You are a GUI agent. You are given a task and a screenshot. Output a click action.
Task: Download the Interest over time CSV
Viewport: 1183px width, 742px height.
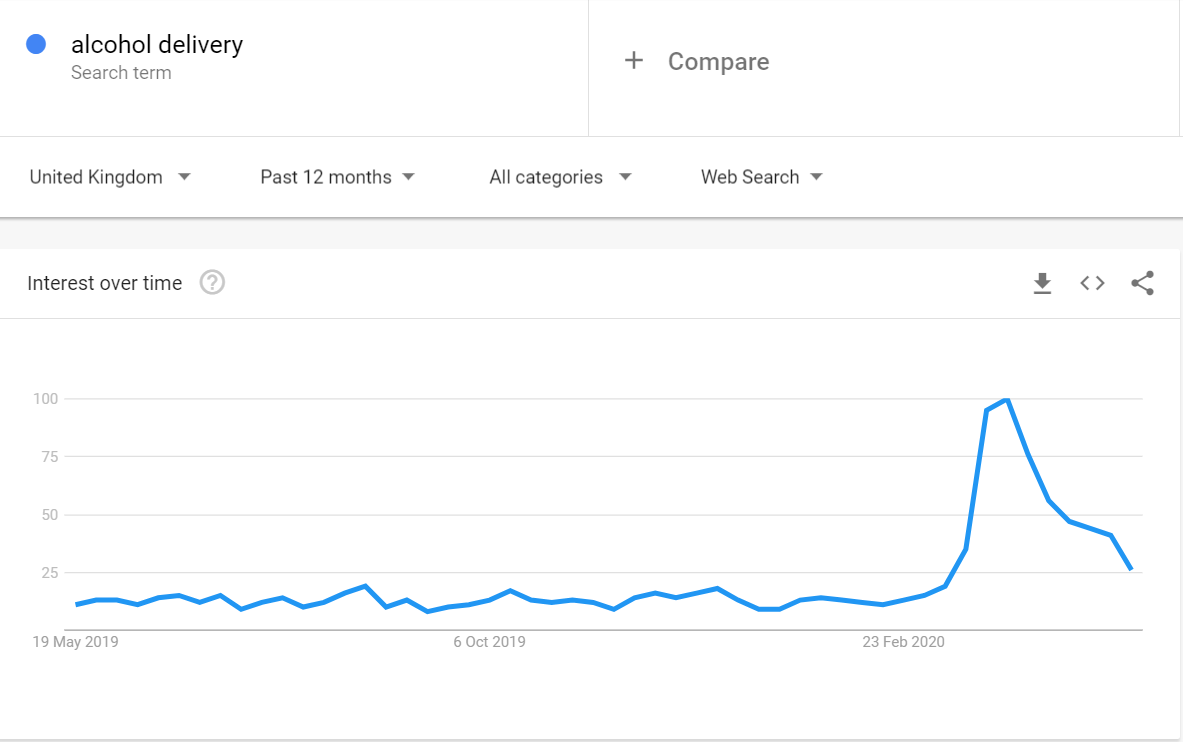[x=1042, y=284]
